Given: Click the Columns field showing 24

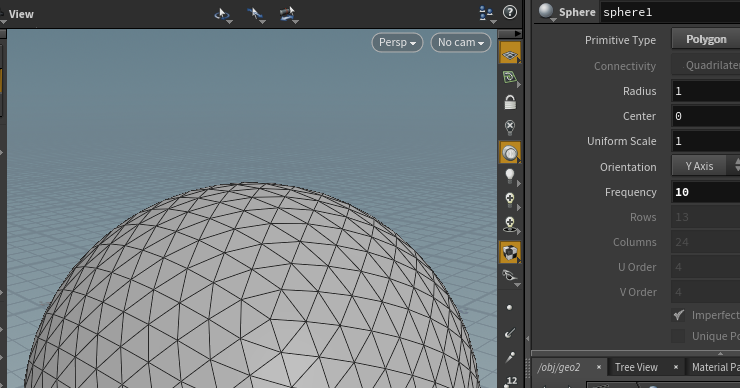Looking at the screenshot, I should [x=706, y=242].
